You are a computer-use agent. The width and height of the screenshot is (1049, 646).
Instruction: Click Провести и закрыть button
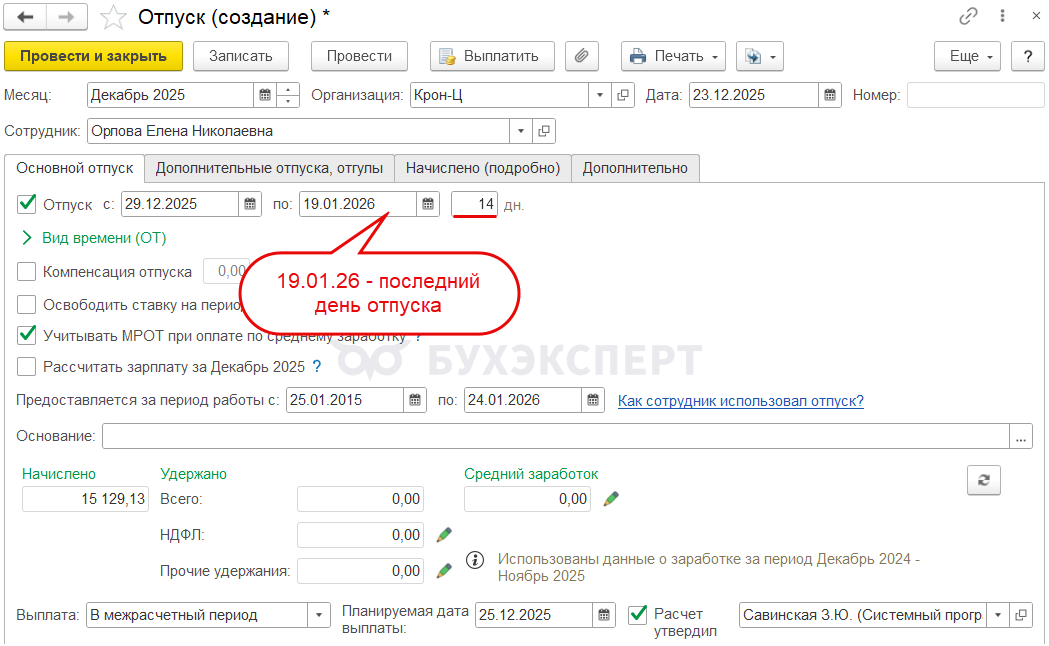pyautogui.click(x=94, y=56)
